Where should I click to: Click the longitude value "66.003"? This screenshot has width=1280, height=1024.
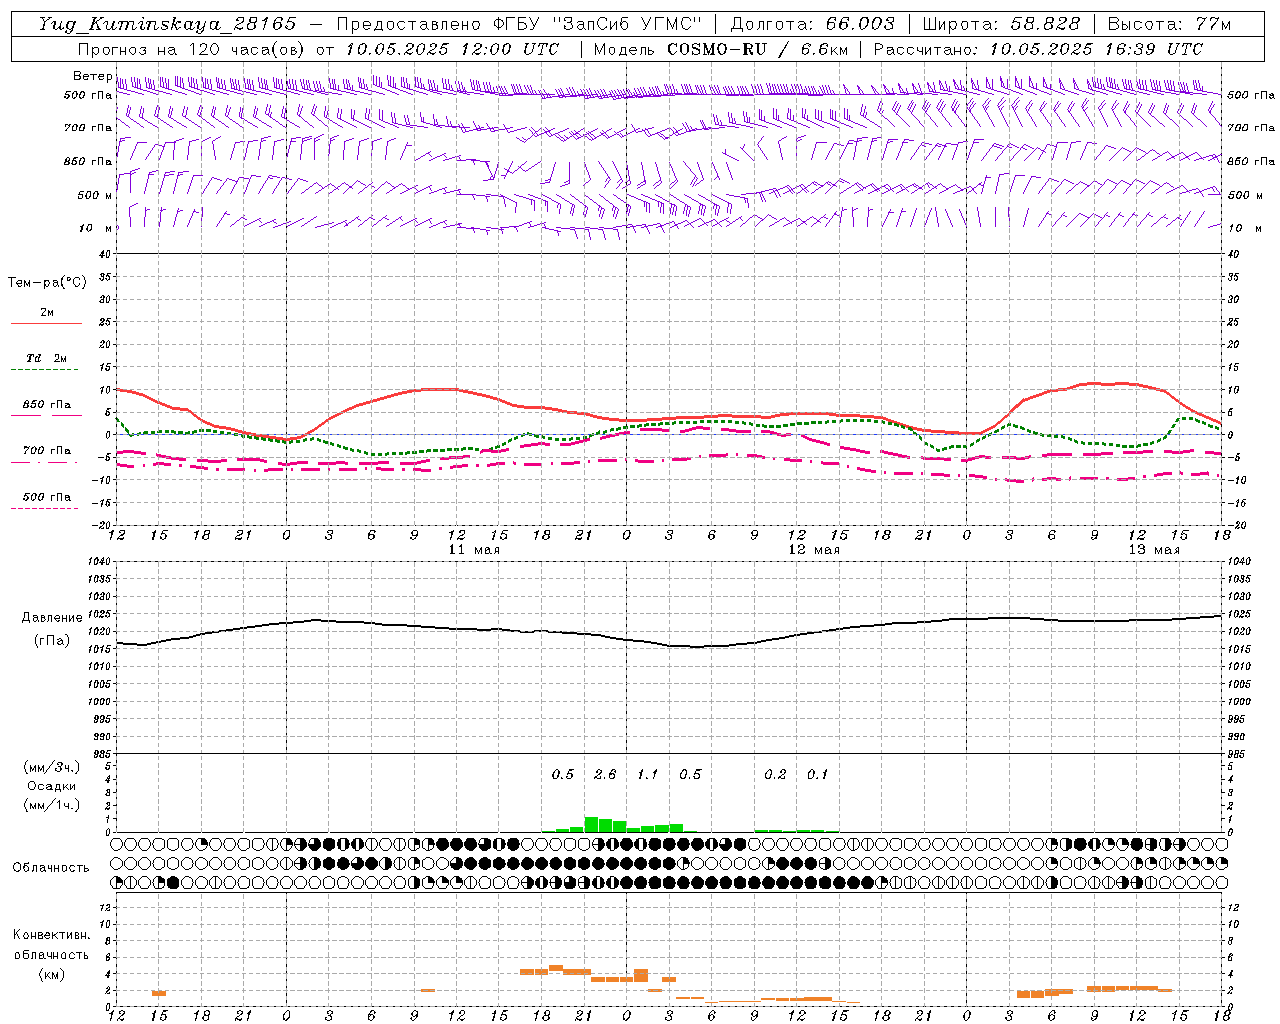(860, 24)
